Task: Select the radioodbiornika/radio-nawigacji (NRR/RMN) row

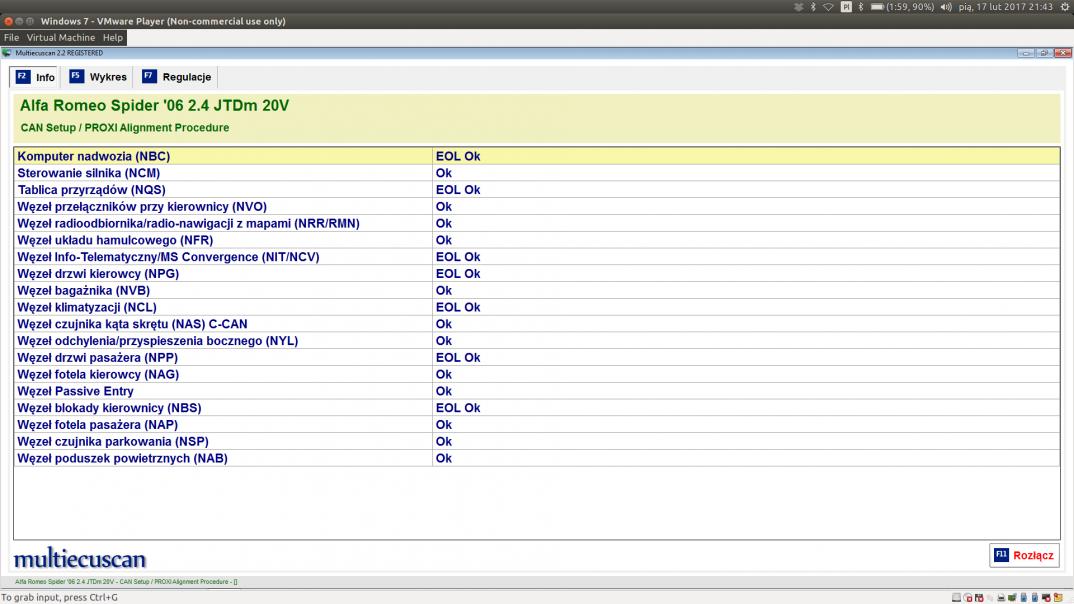Action: tap(536, 223)
